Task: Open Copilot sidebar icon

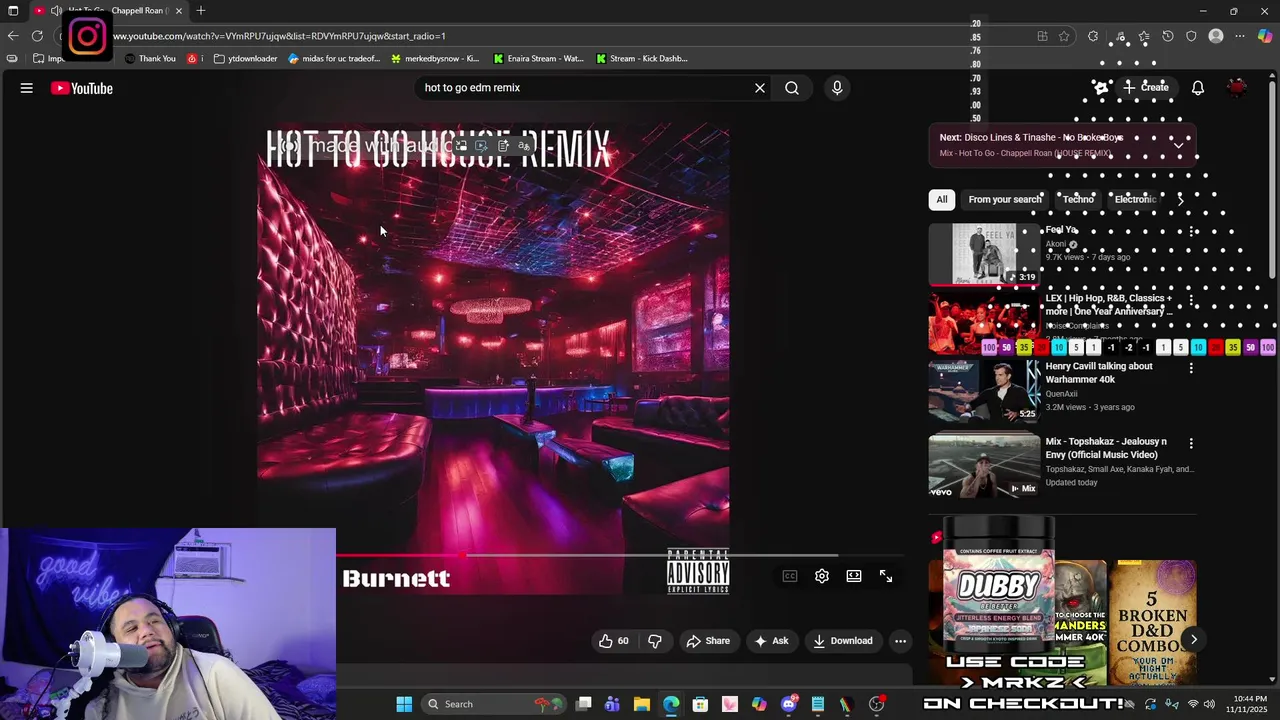Action: [1265, 36]
